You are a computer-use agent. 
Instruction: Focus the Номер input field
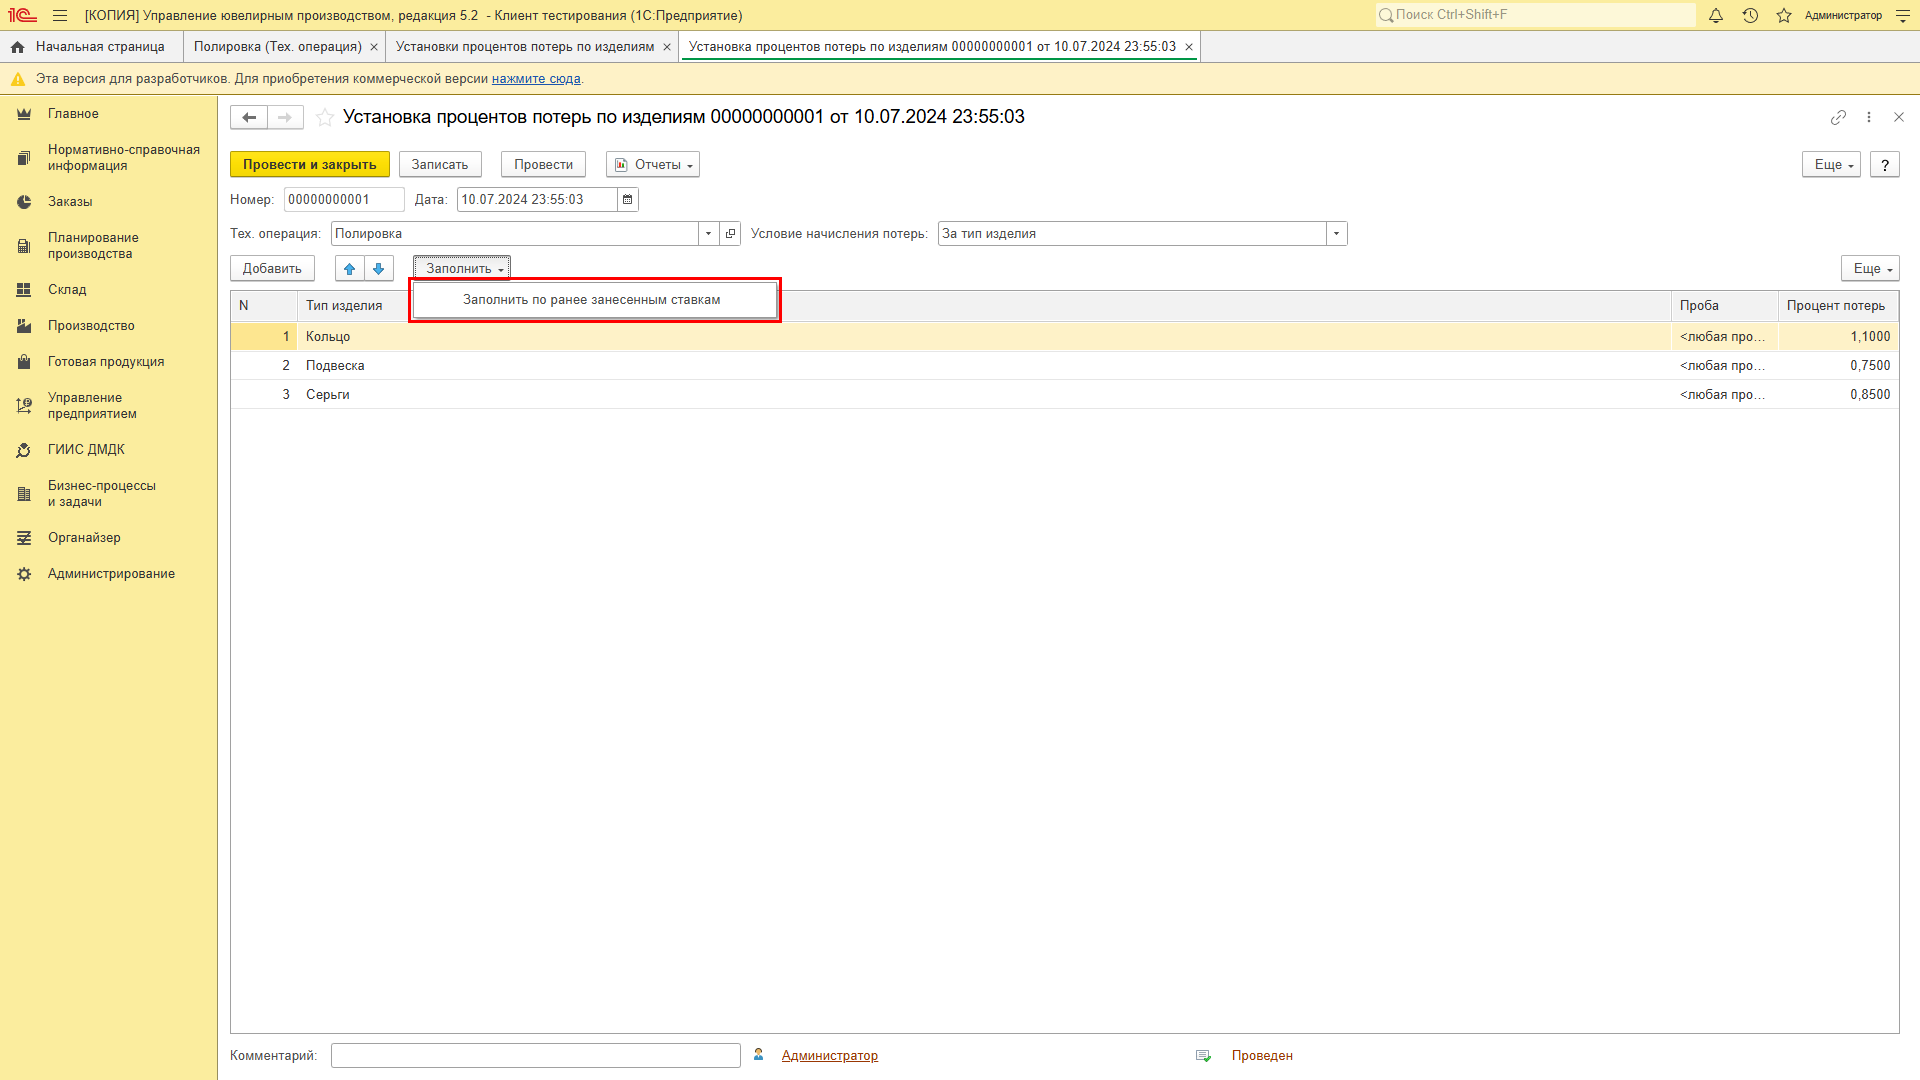point(344,200)
